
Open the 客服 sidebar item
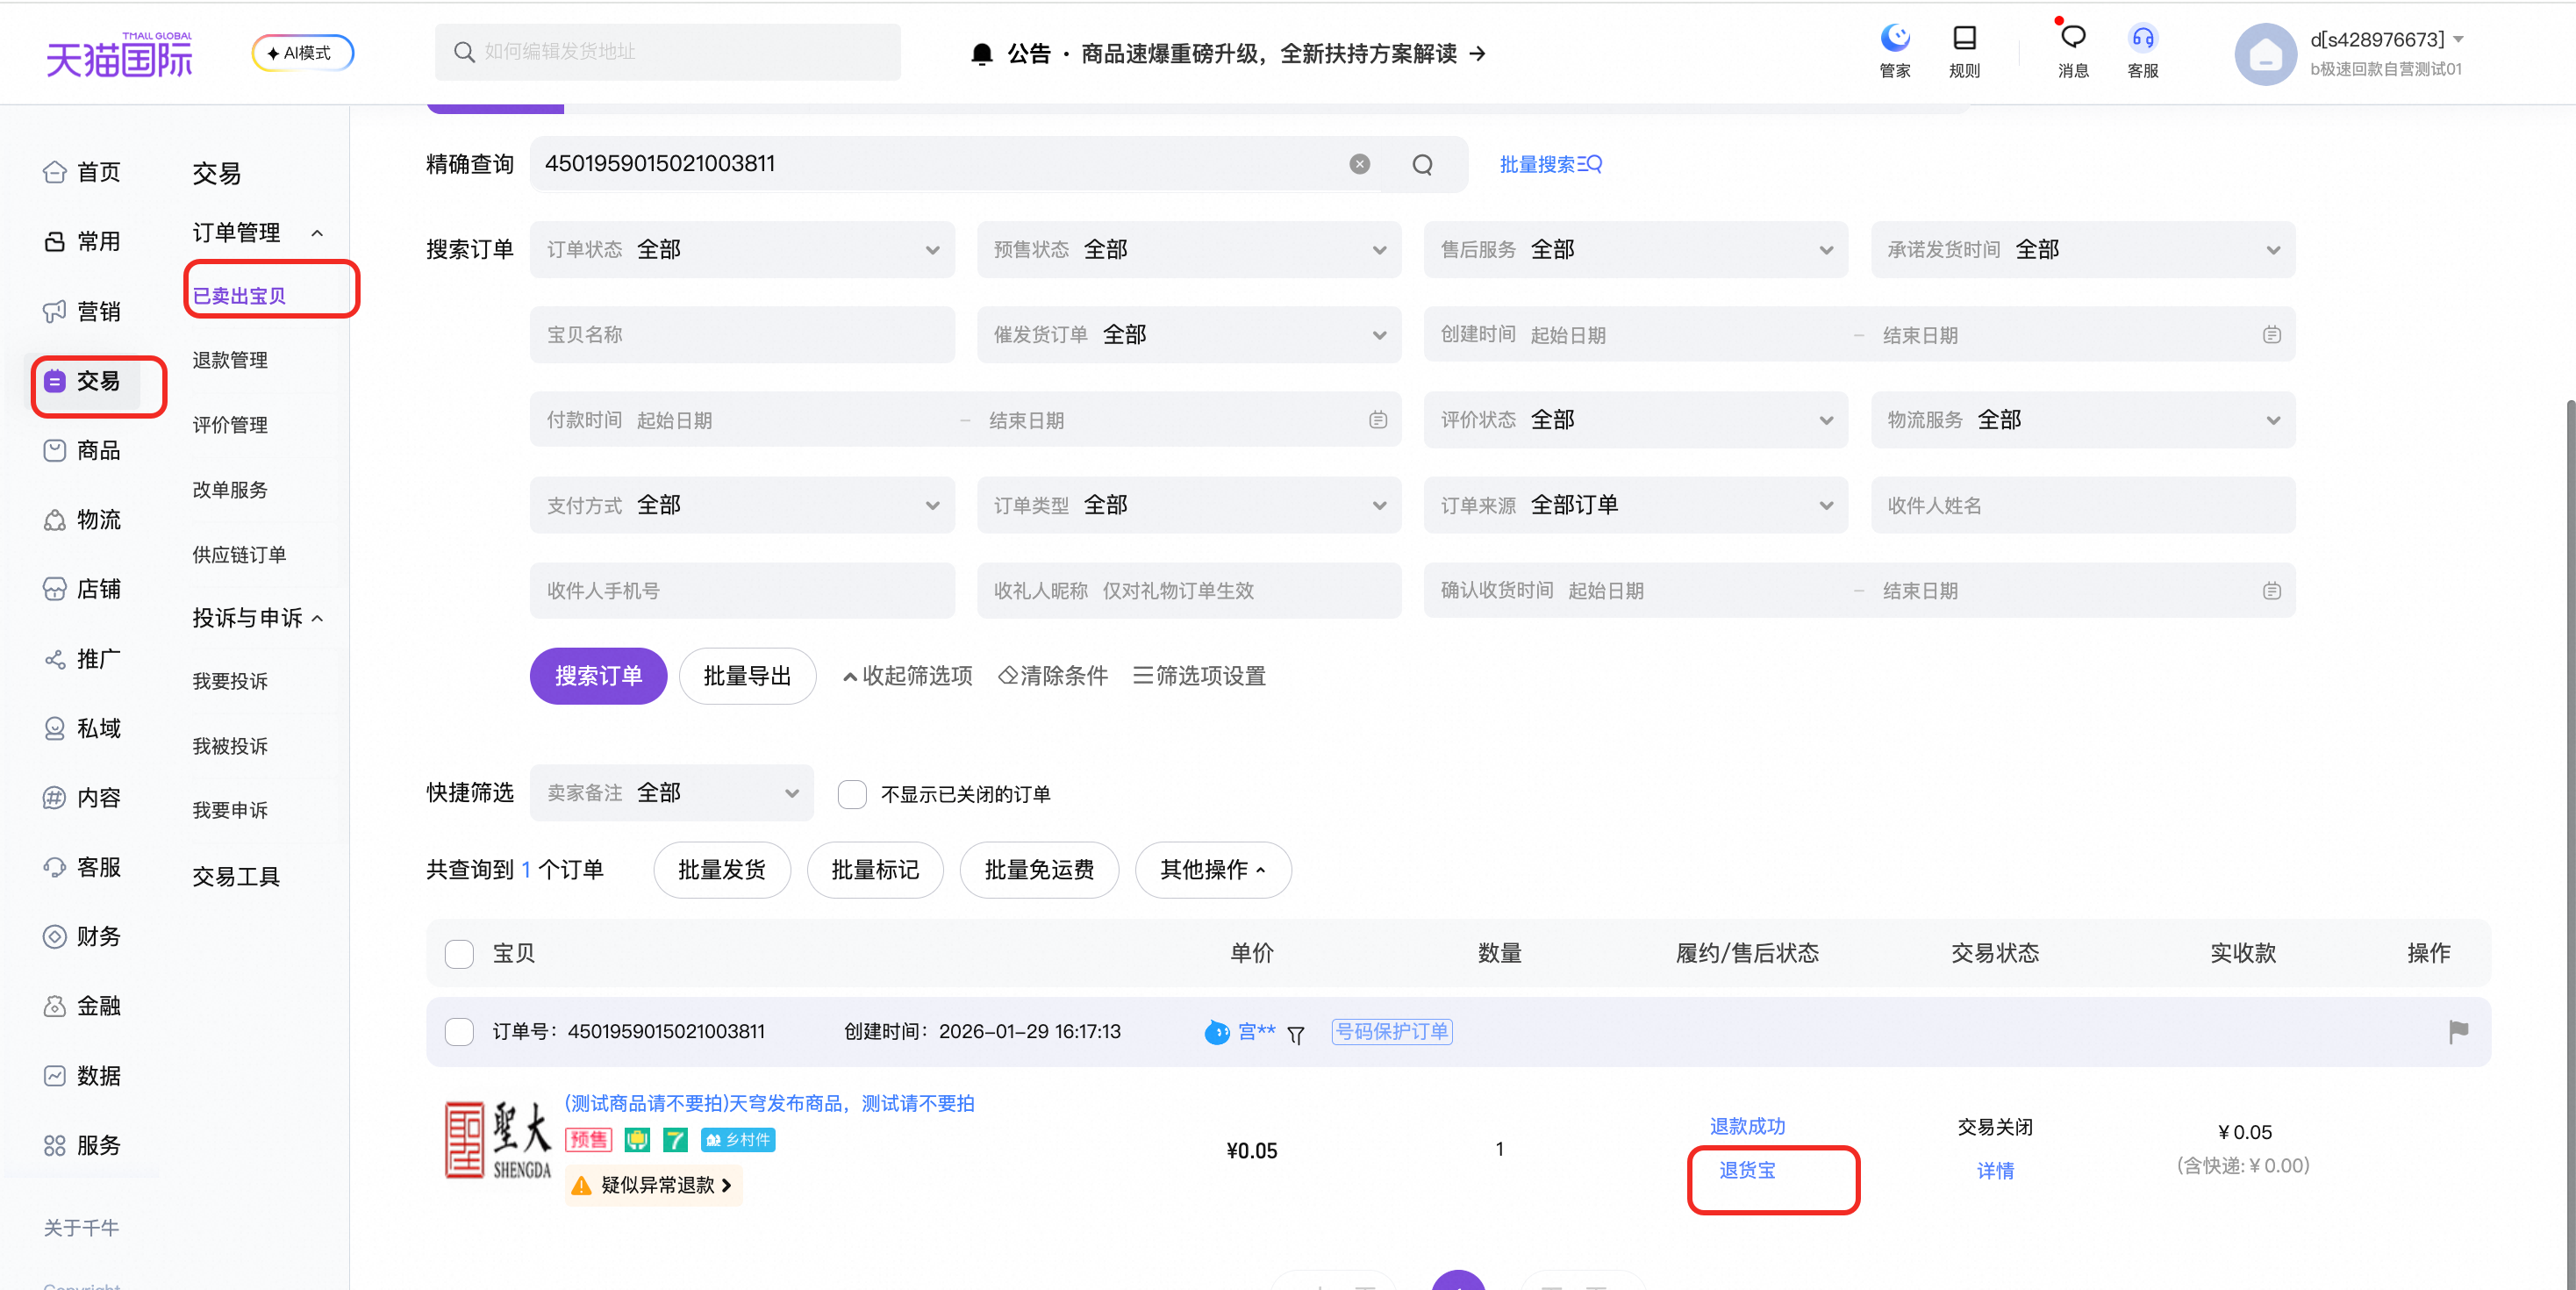click(83, 867)
